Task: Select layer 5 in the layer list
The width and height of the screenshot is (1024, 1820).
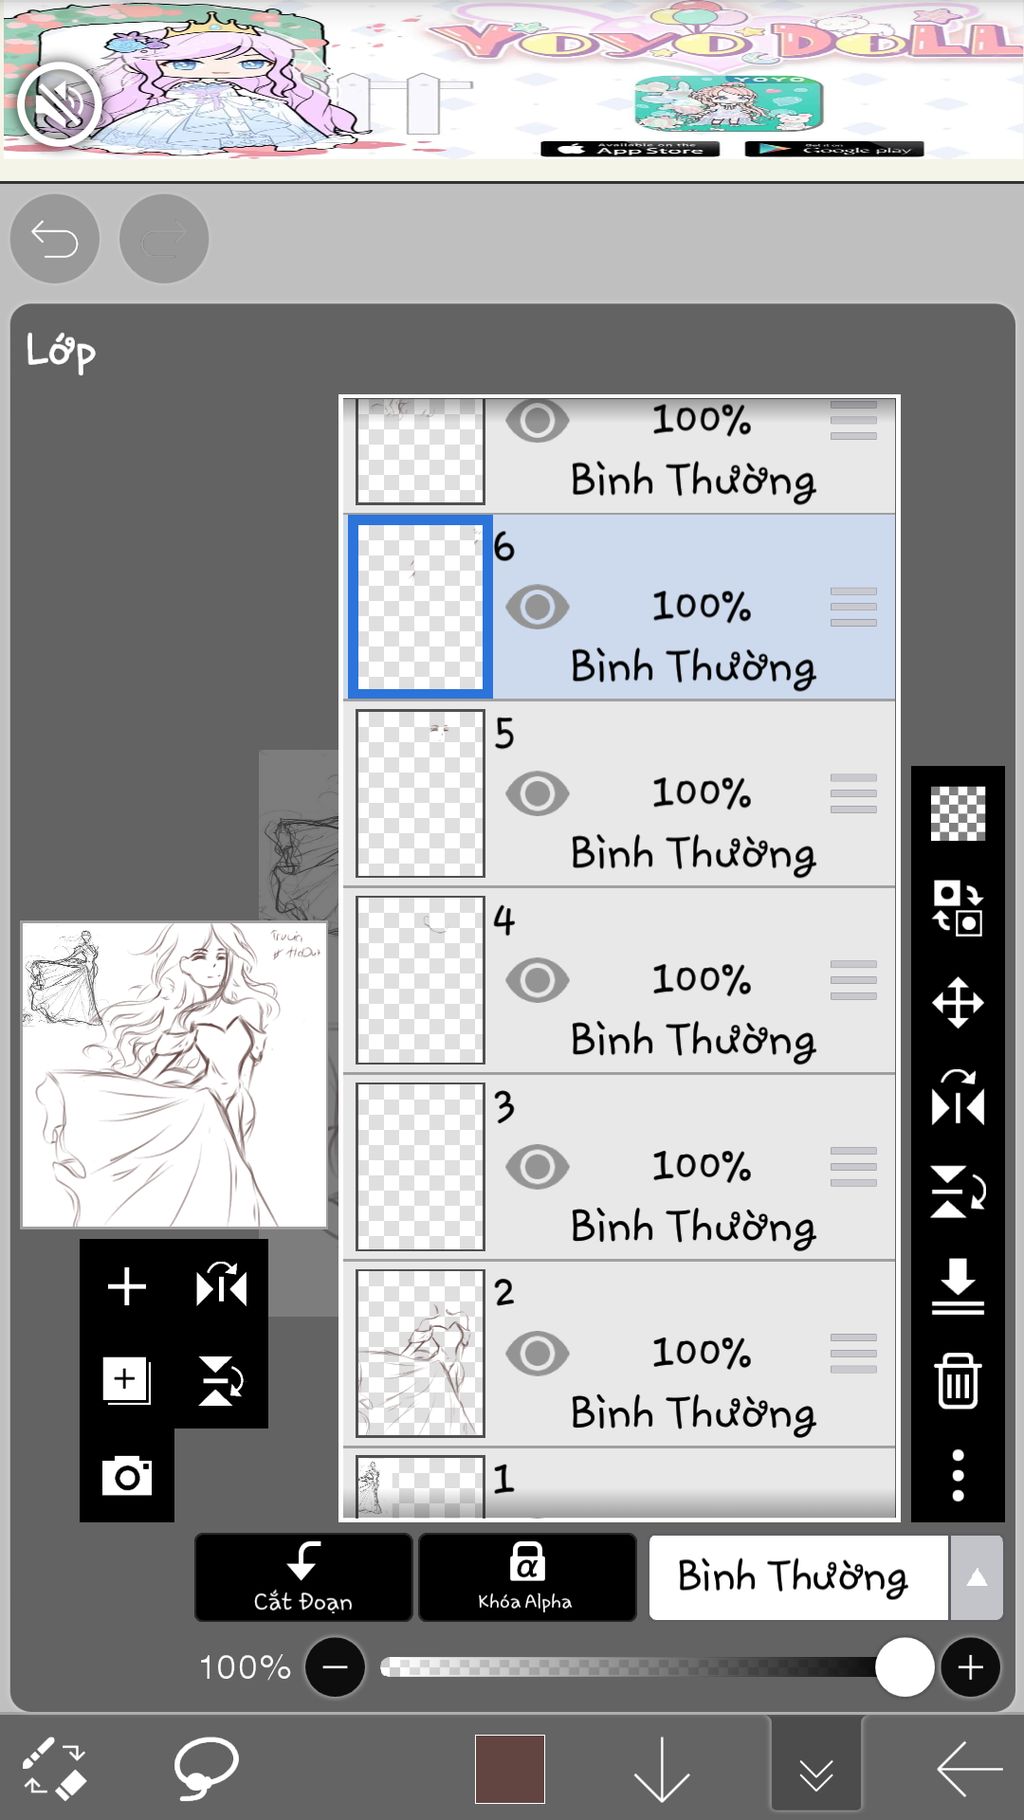Action: click(x=620, y=794)
